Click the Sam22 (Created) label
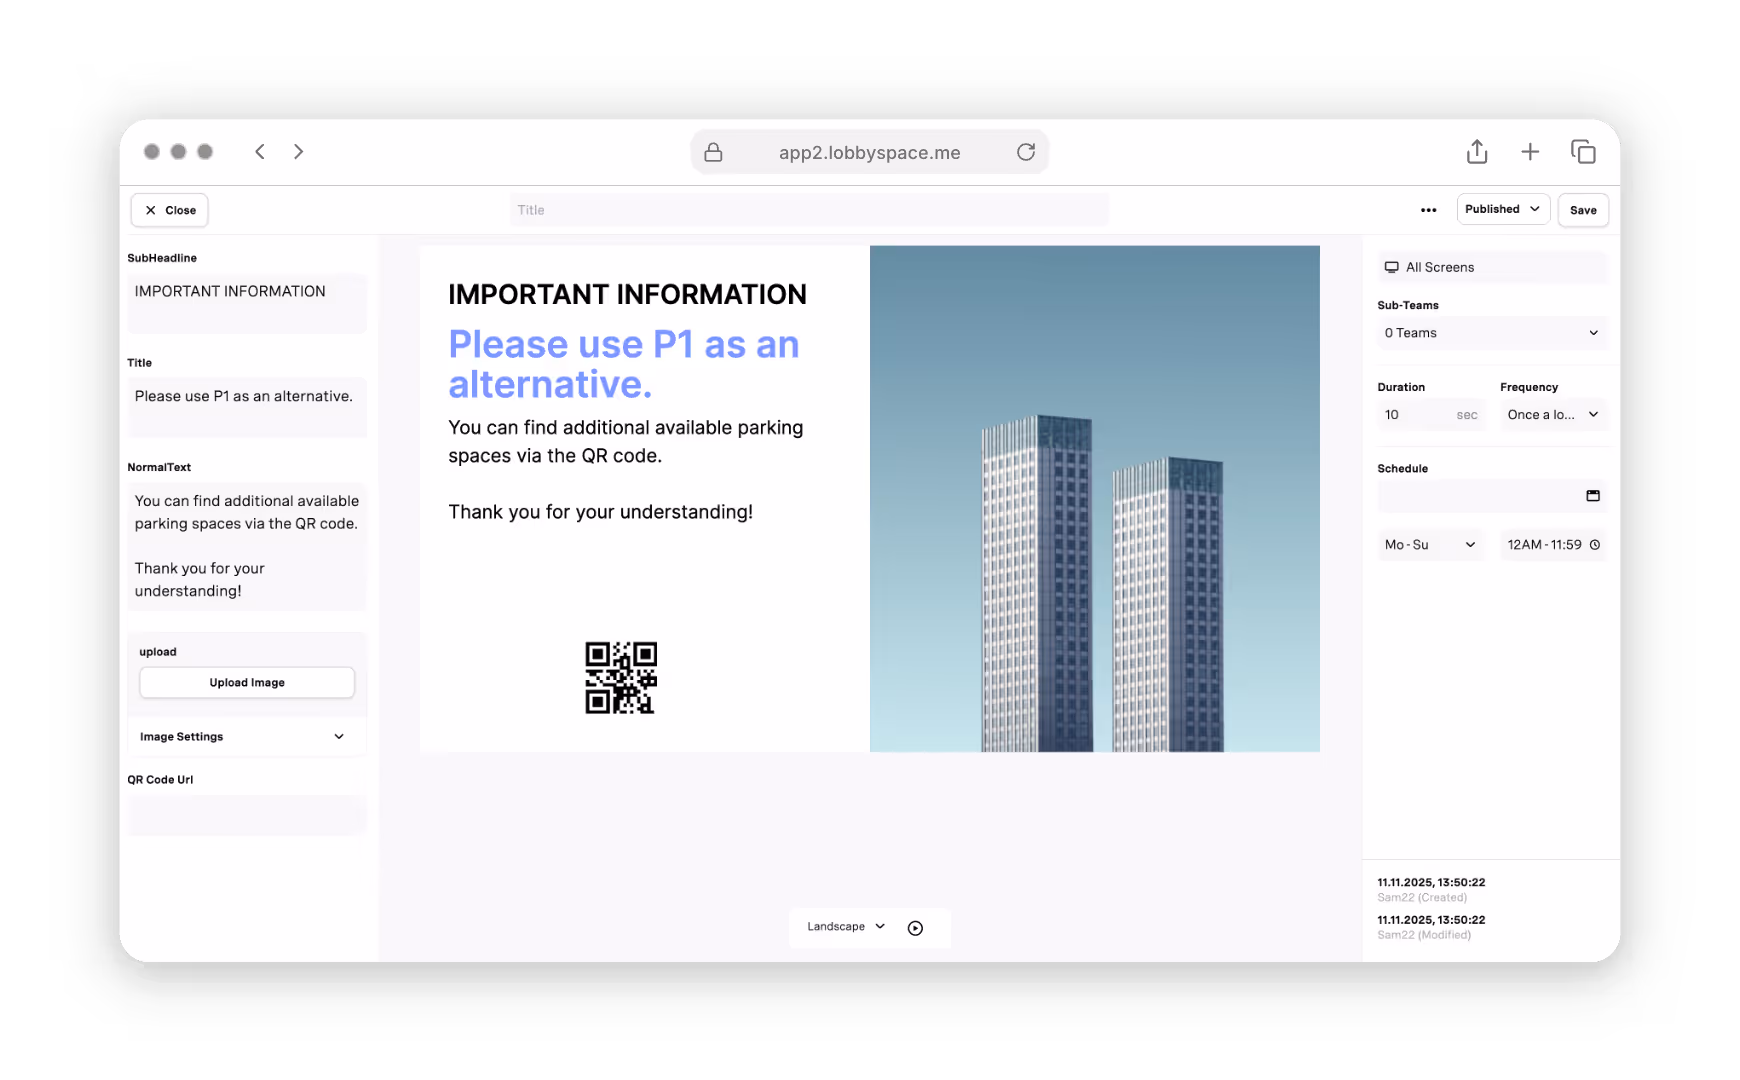The image size is (1740, 1080). point(1422,898)
